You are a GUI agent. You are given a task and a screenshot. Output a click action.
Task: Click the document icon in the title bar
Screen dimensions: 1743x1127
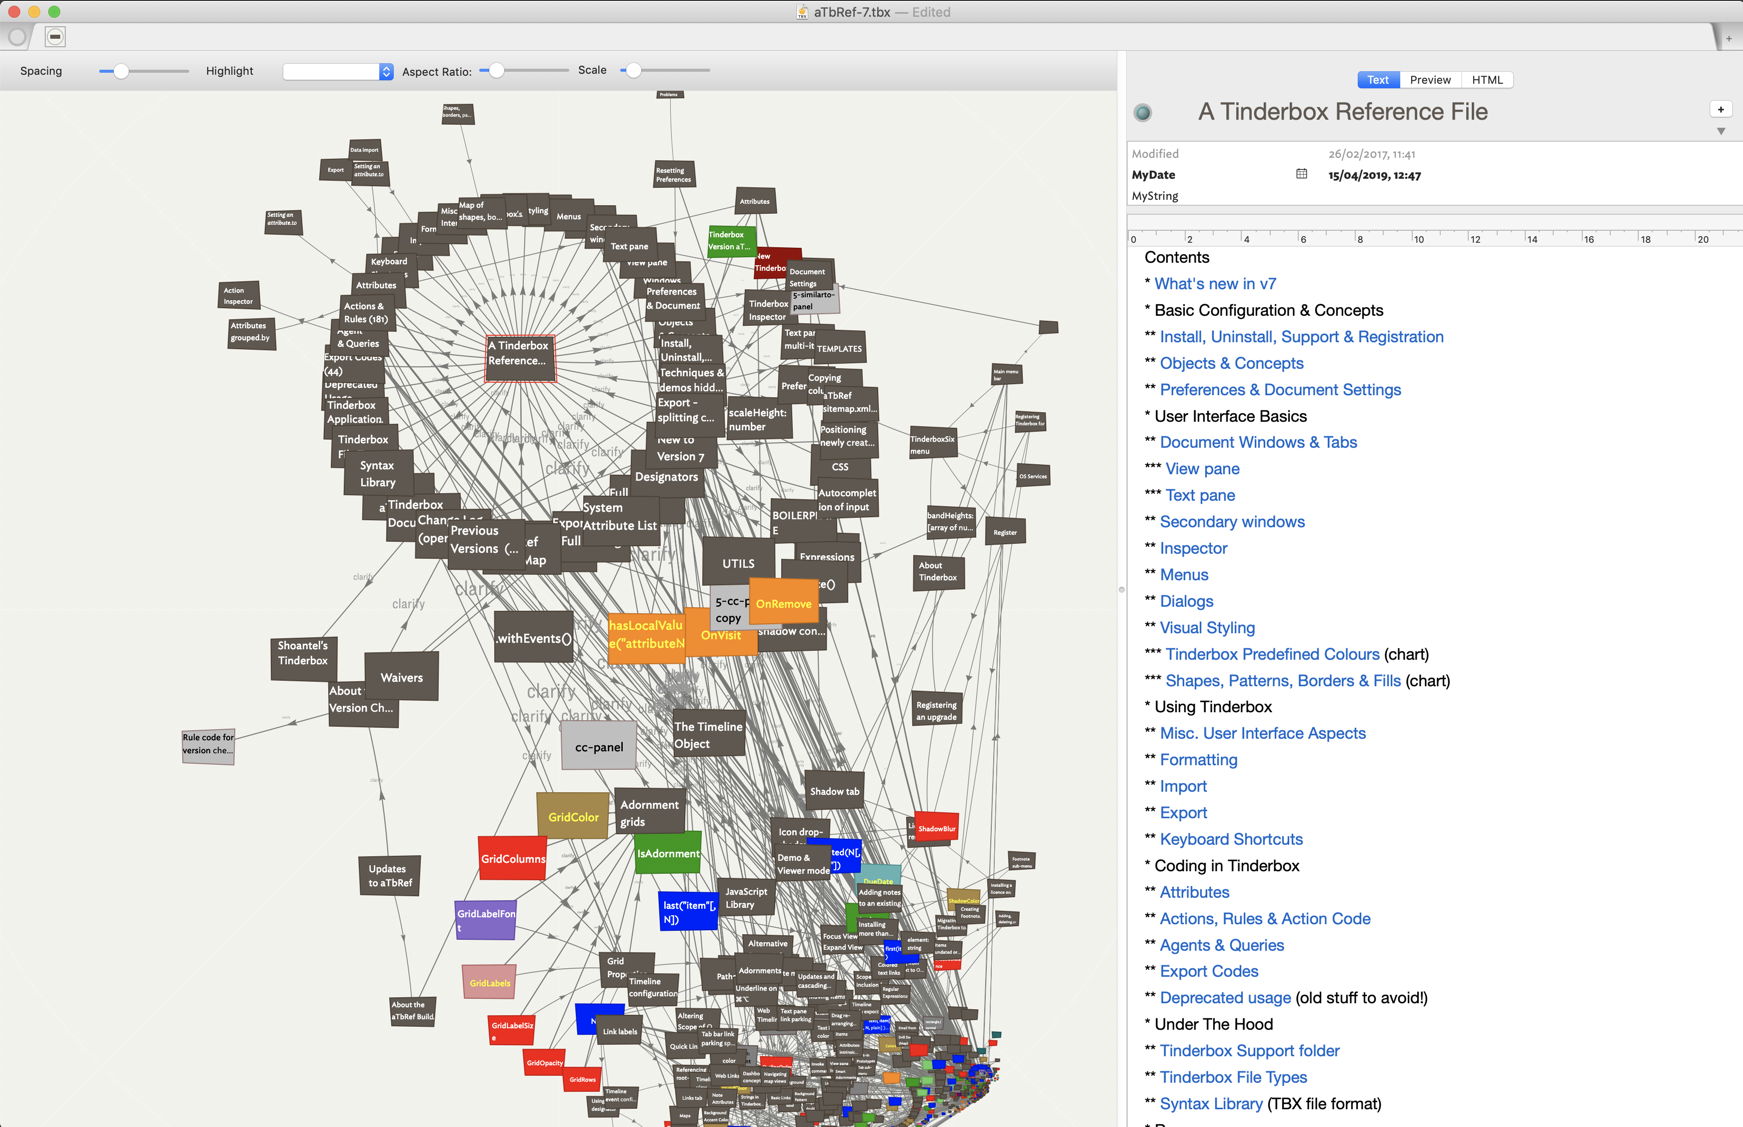click(802, 12)
